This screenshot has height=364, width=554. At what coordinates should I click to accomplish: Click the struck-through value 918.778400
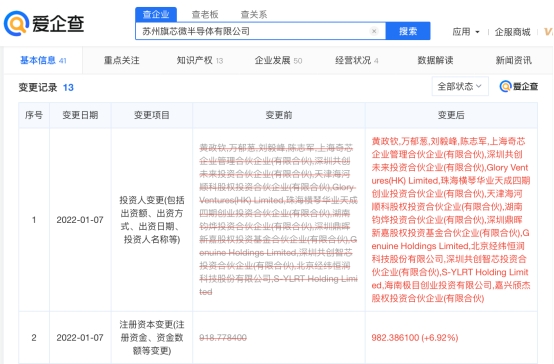coord(223,337)
